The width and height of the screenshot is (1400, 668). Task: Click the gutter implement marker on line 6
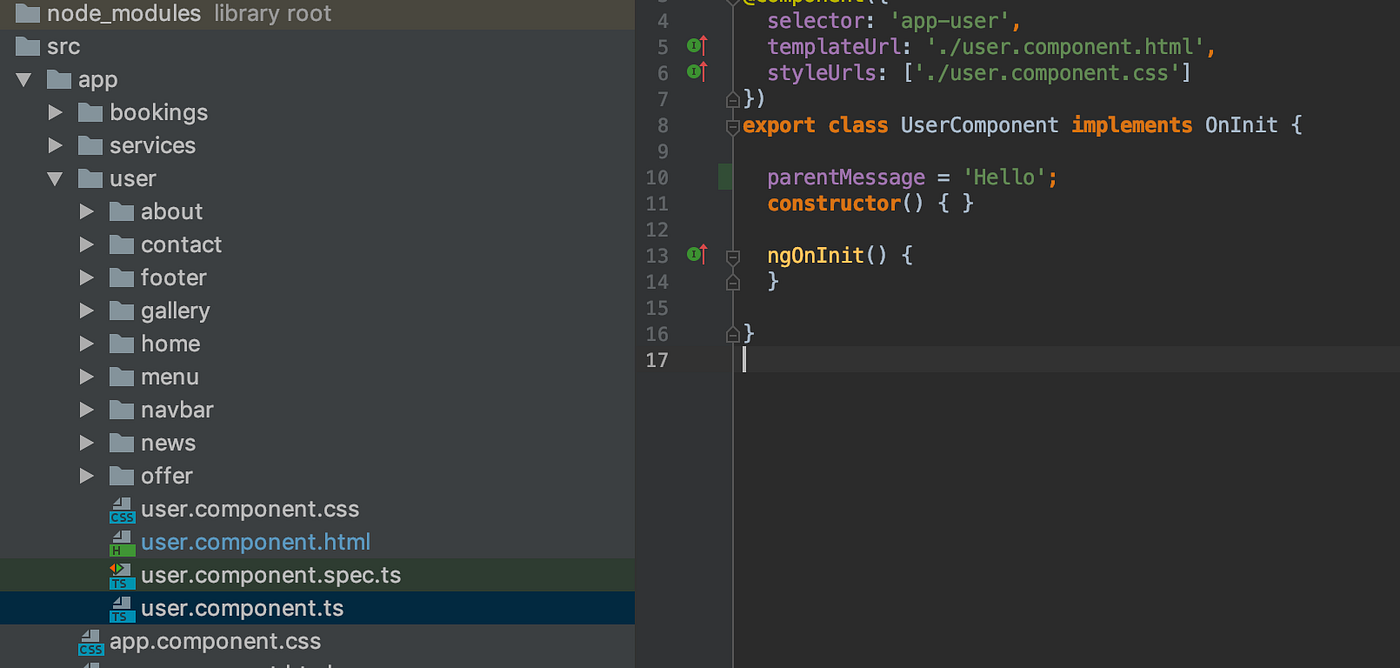tap(697, 72)
